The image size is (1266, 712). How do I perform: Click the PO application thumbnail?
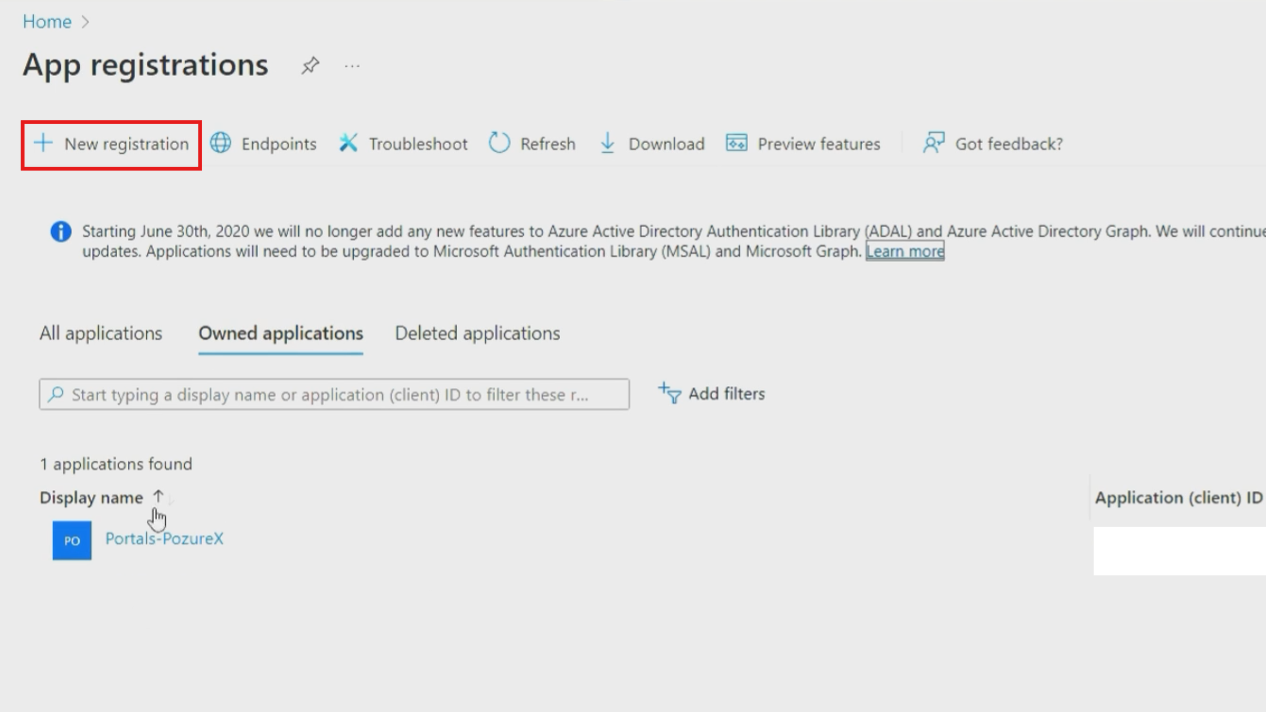pos(72,541)
